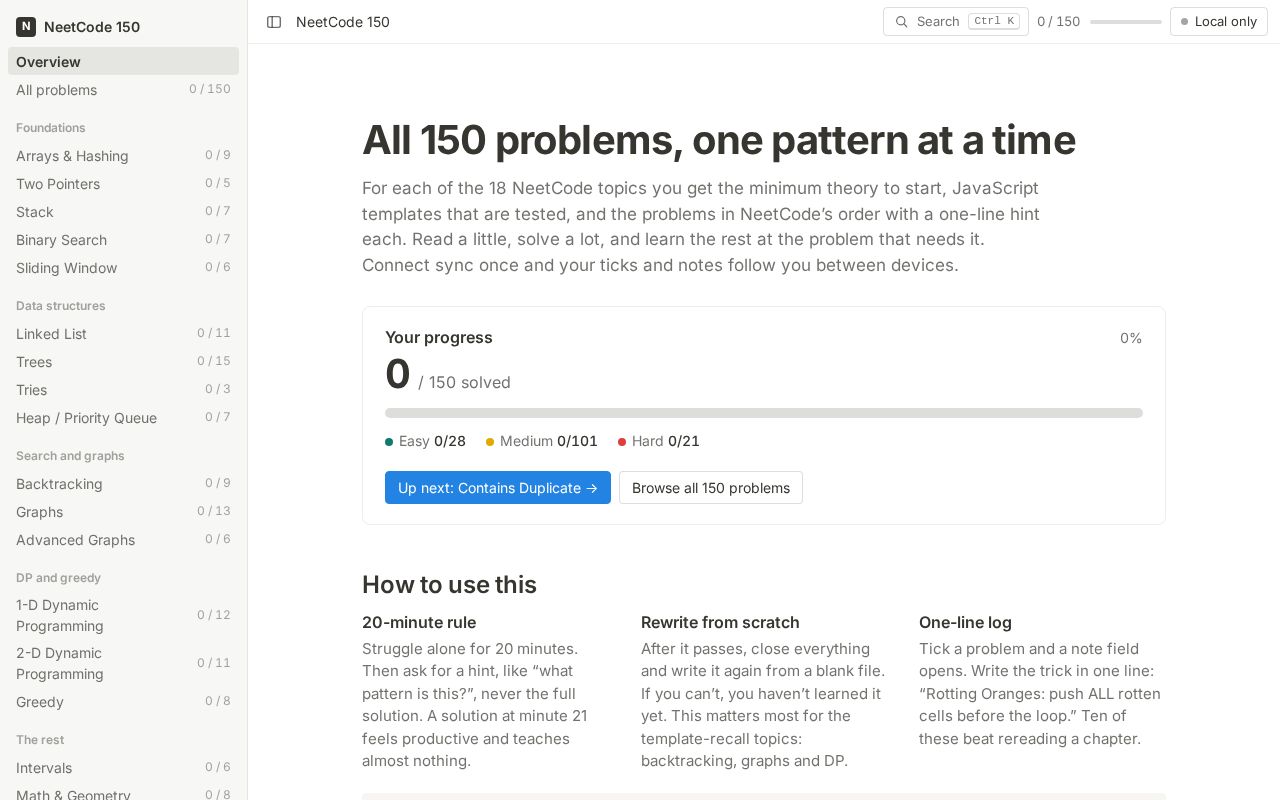Image resolution: width=1280 pixels, height=800 pixels.
Task: Go to the Binary Search topic
Action: click(123, 240)
